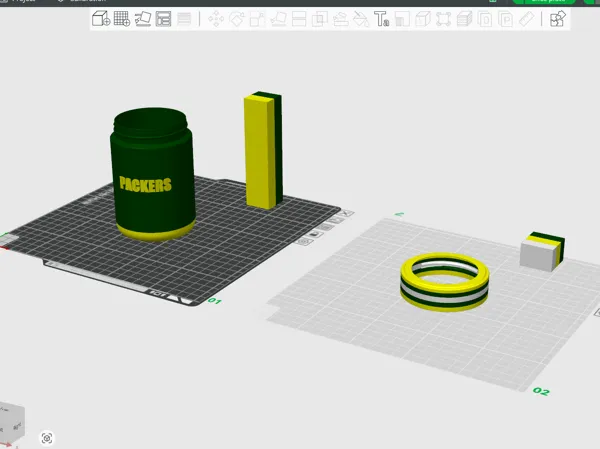This screenshot has width=600, height=449.
Task: Click the striped square toolbar icon
Action: coord(402,19)
